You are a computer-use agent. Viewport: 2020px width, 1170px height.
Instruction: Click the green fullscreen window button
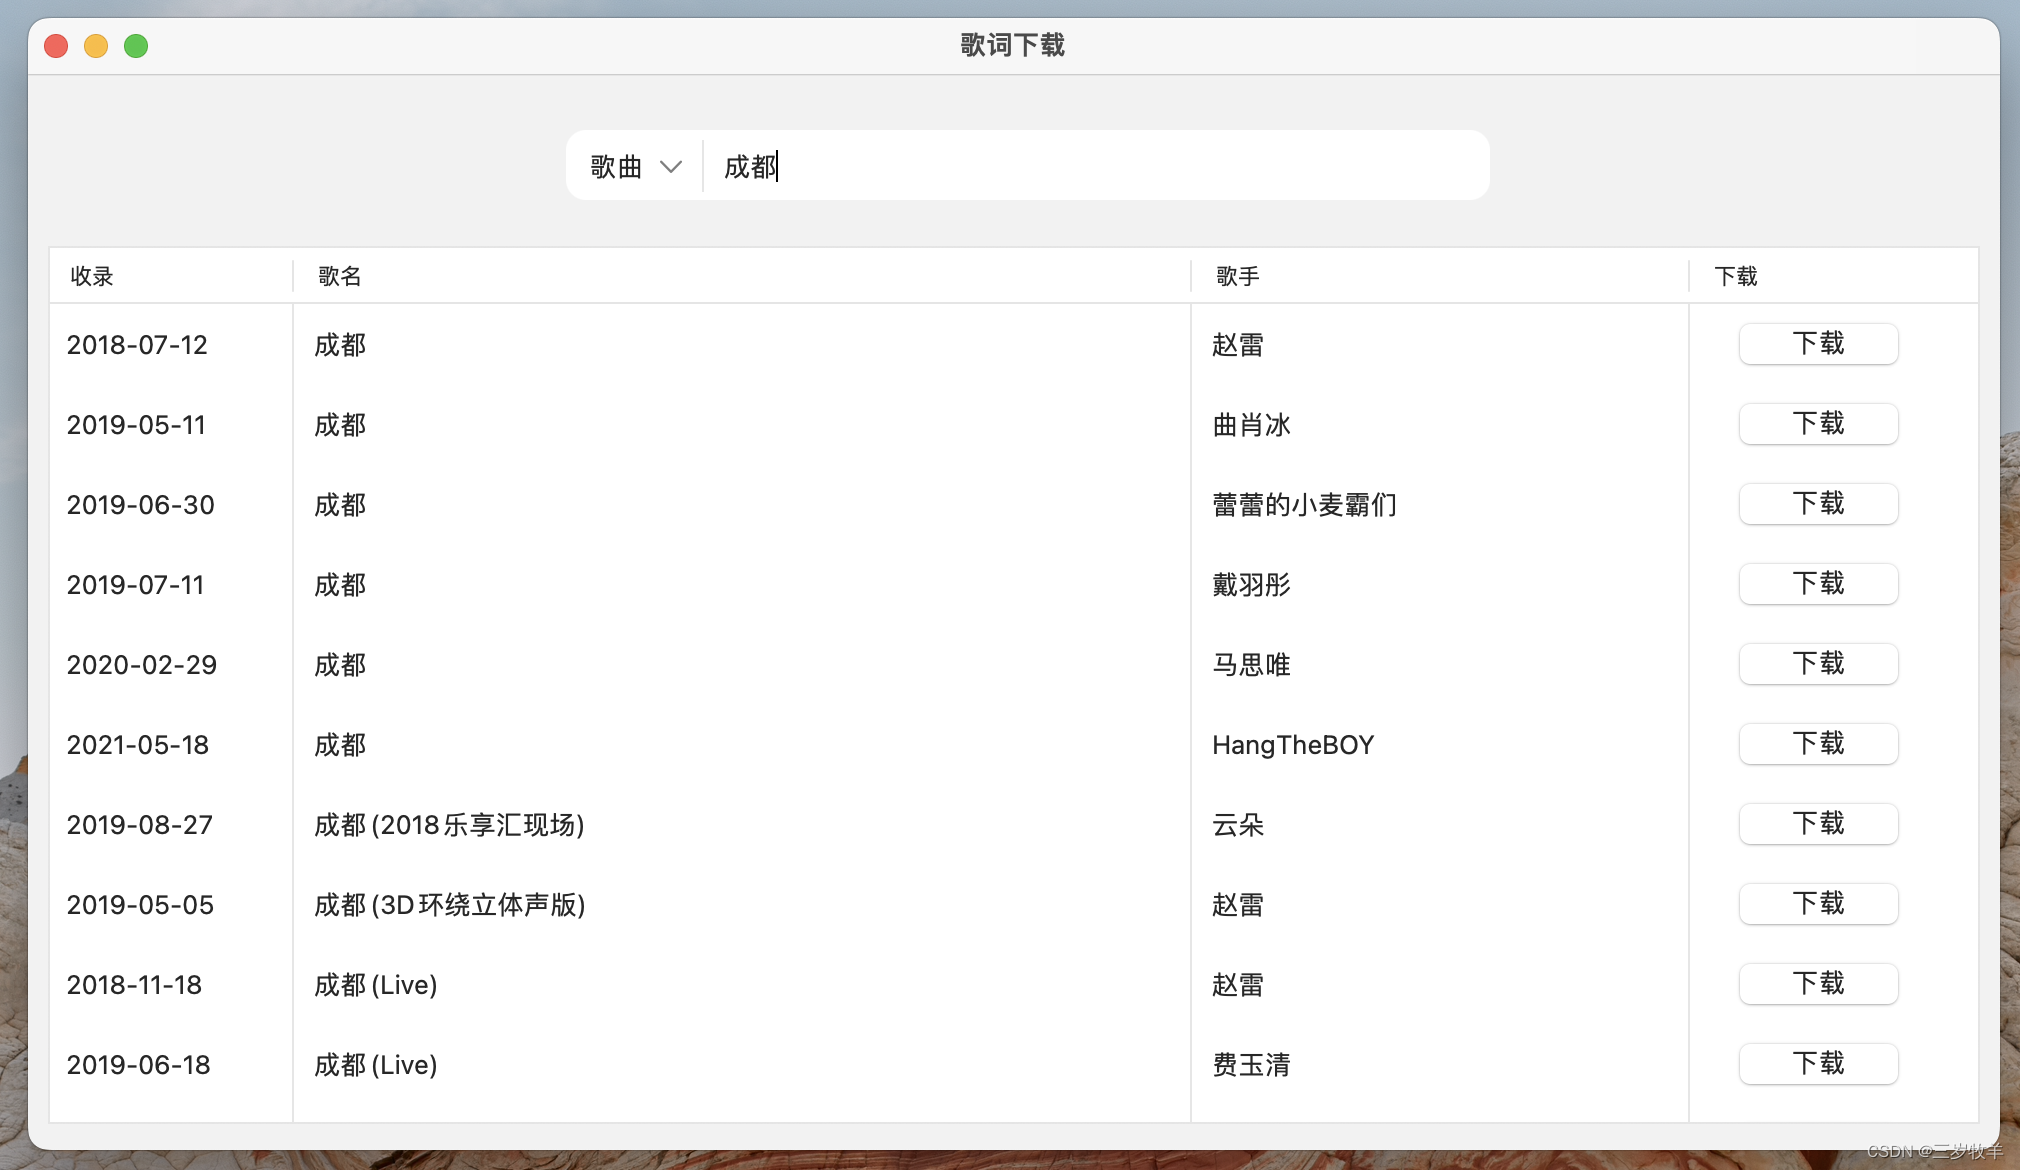pos(136,46)
